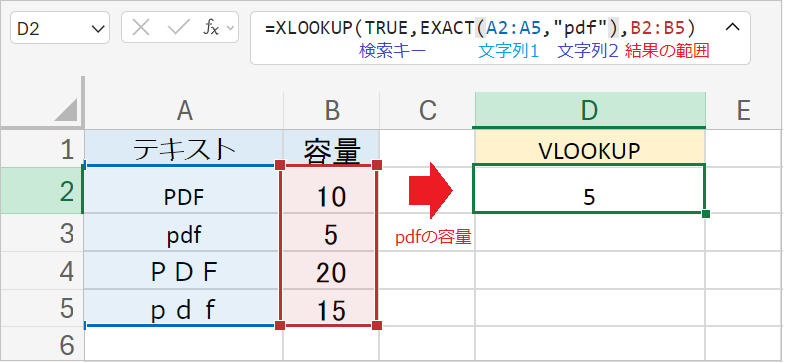Select row 2 header
This screenshot has height=363, width=785.
click(x=42, y=191)
